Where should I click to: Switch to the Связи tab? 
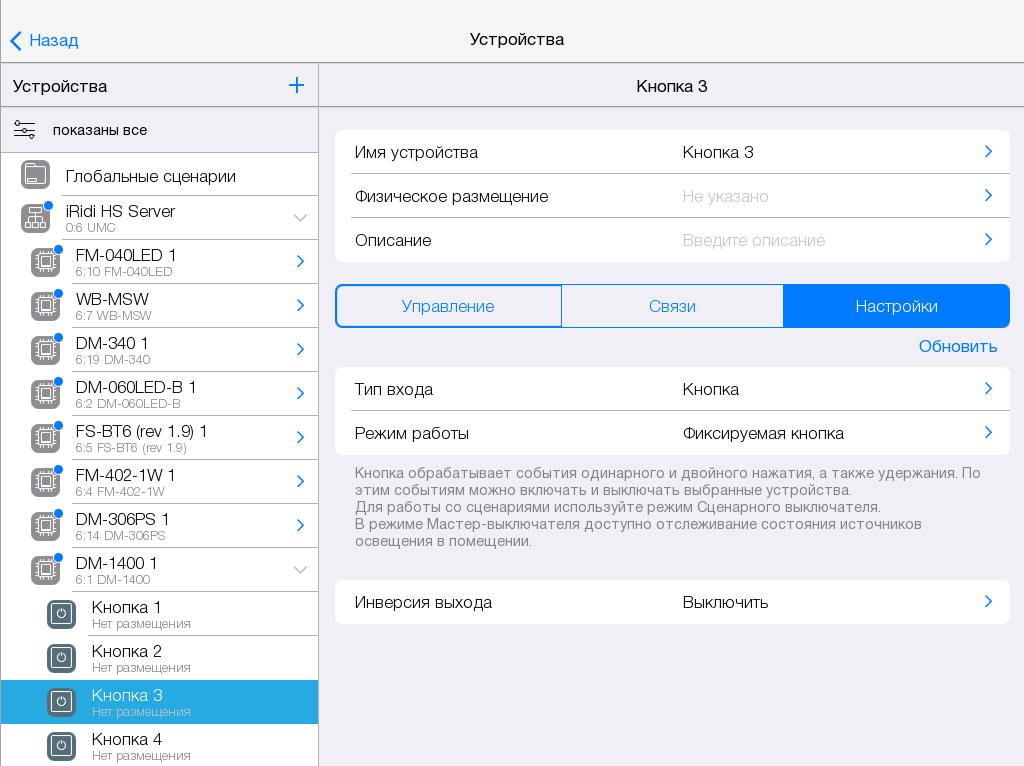coord(672,306)
